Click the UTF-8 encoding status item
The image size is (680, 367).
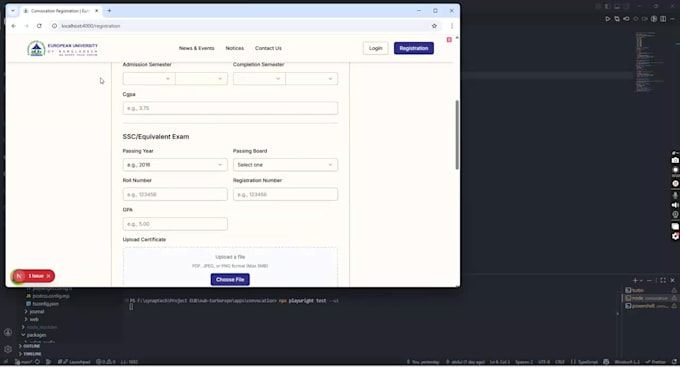(x=544, y=362)
